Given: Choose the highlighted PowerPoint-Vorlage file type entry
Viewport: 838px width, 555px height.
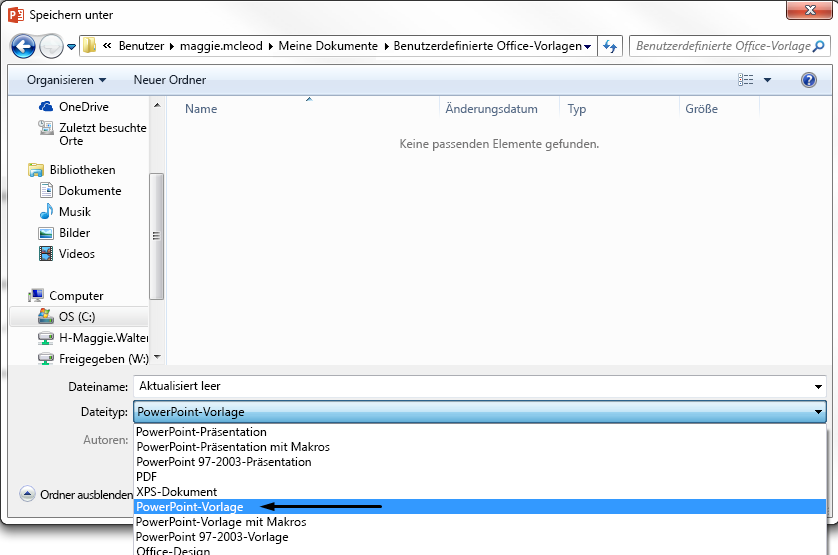Looking at the screenshot, I should click(479, 506).
